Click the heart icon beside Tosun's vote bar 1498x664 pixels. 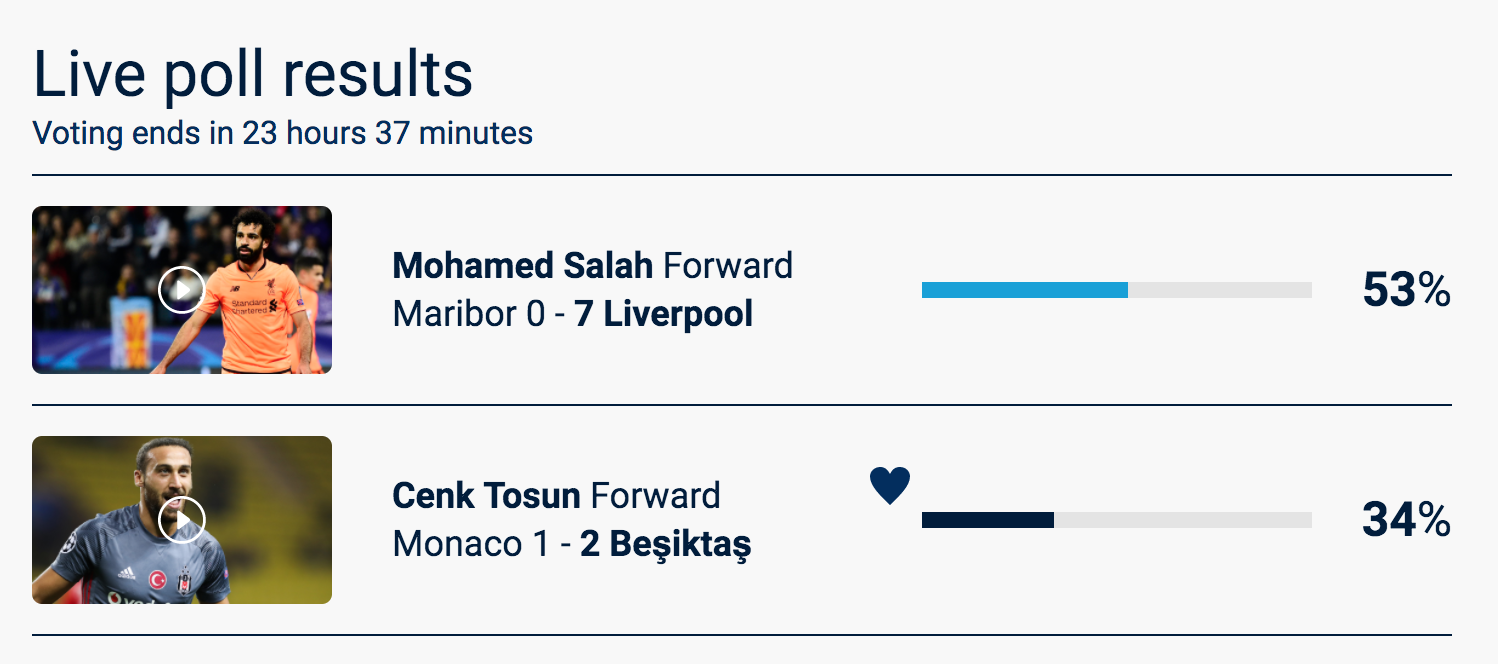coord(890,486)
